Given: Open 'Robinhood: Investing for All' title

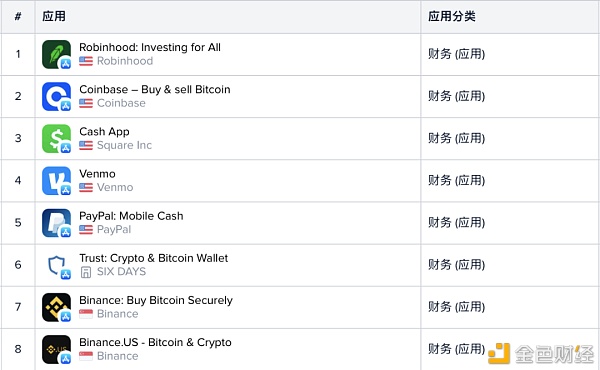Looking at the screenshot, I should tap(150, 47).
